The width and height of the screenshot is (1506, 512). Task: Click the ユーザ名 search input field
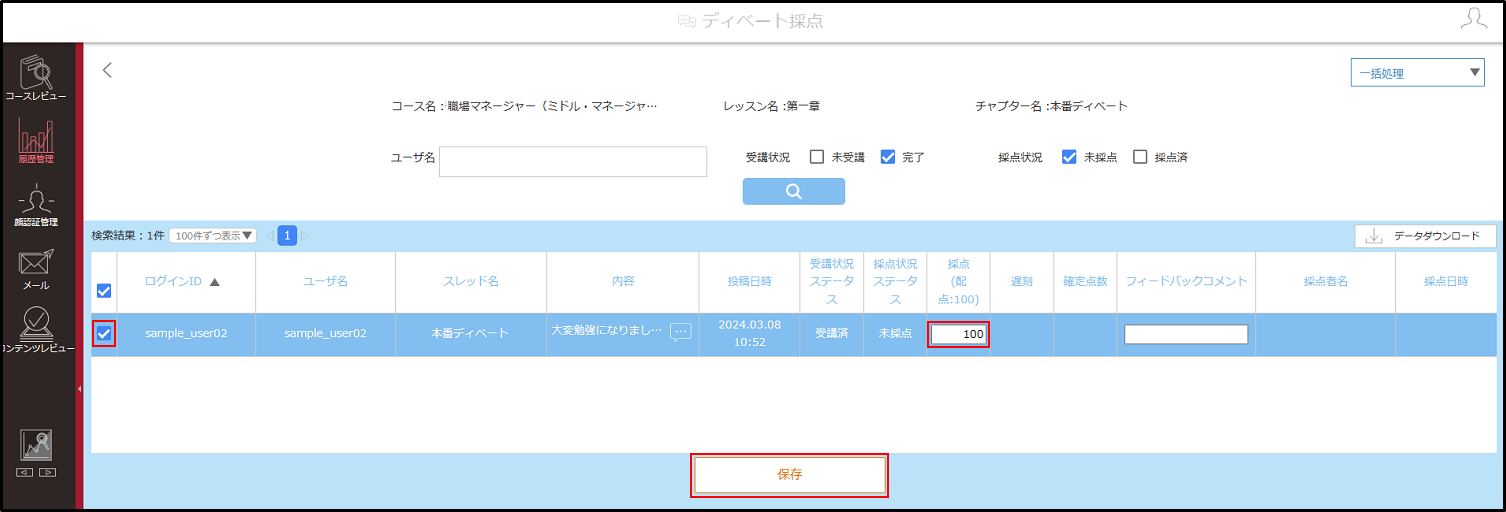coord(573,161)
